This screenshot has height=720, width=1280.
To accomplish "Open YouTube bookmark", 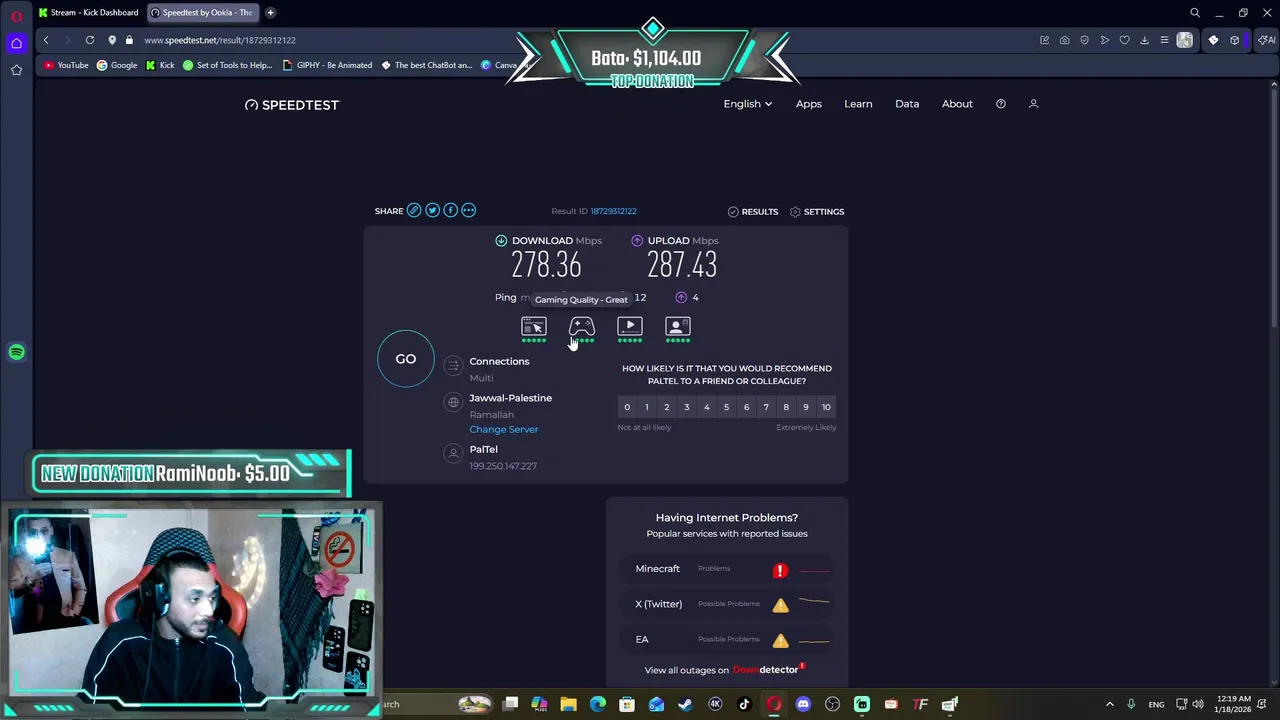I will 66,65.
